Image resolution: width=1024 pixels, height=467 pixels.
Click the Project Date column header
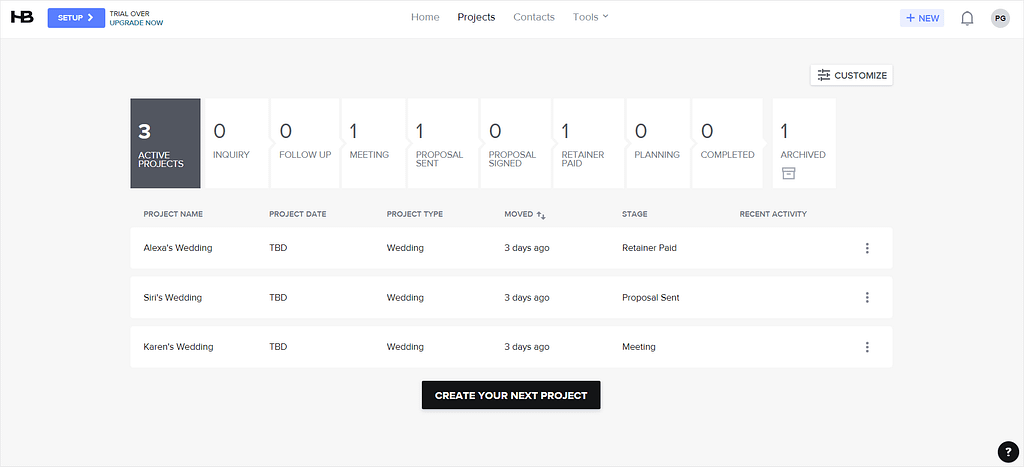(298, 214)
